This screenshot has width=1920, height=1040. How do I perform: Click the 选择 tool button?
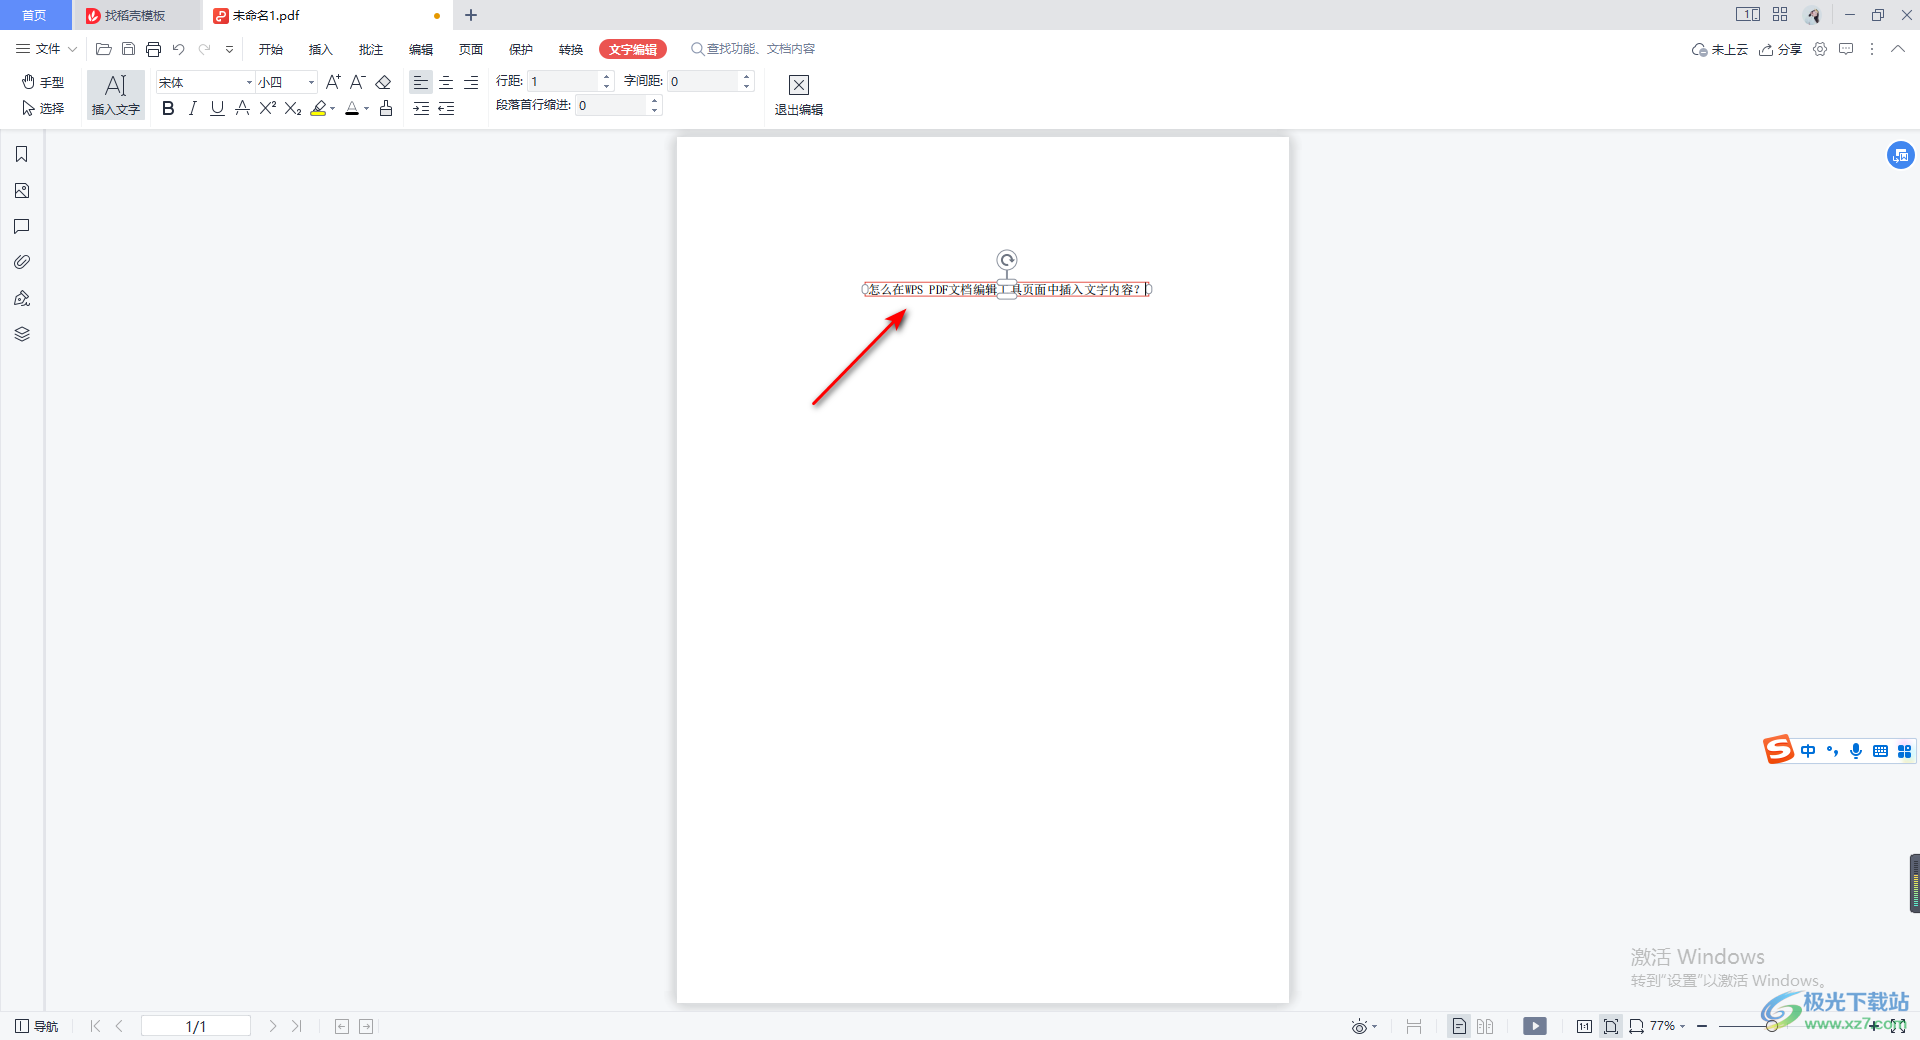coord(43,108)
